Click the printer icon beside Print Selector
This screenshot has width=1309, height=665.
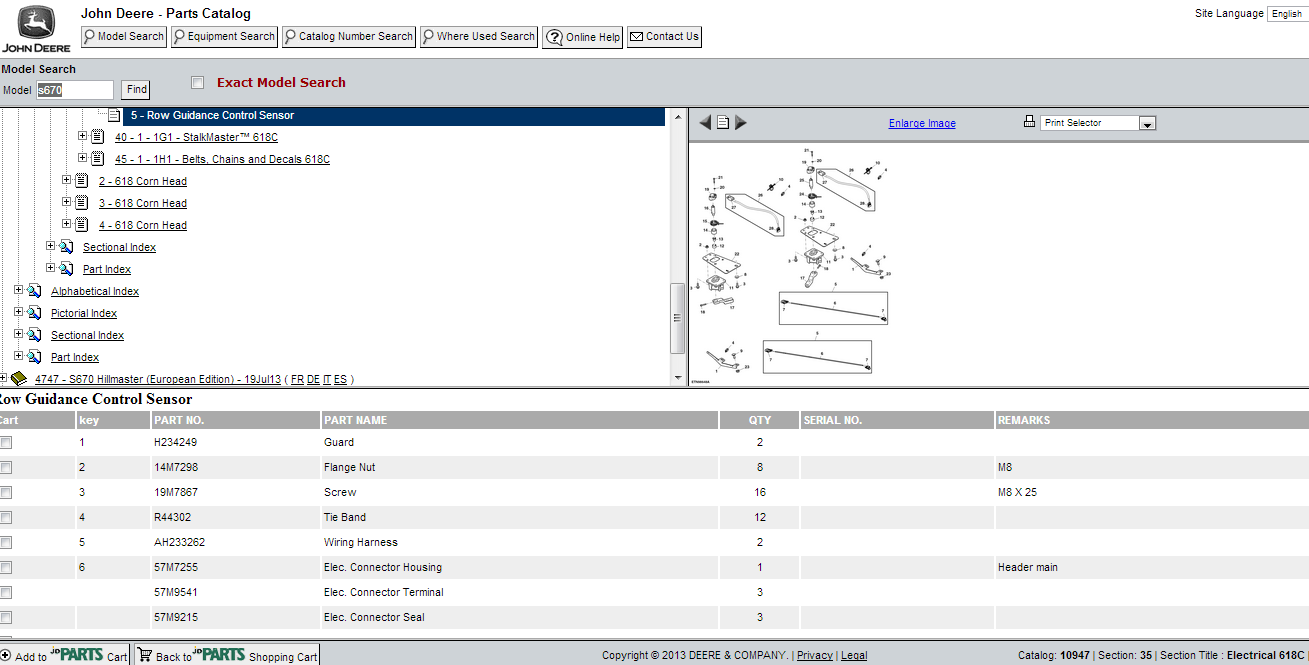click(x=1029, y=122)
